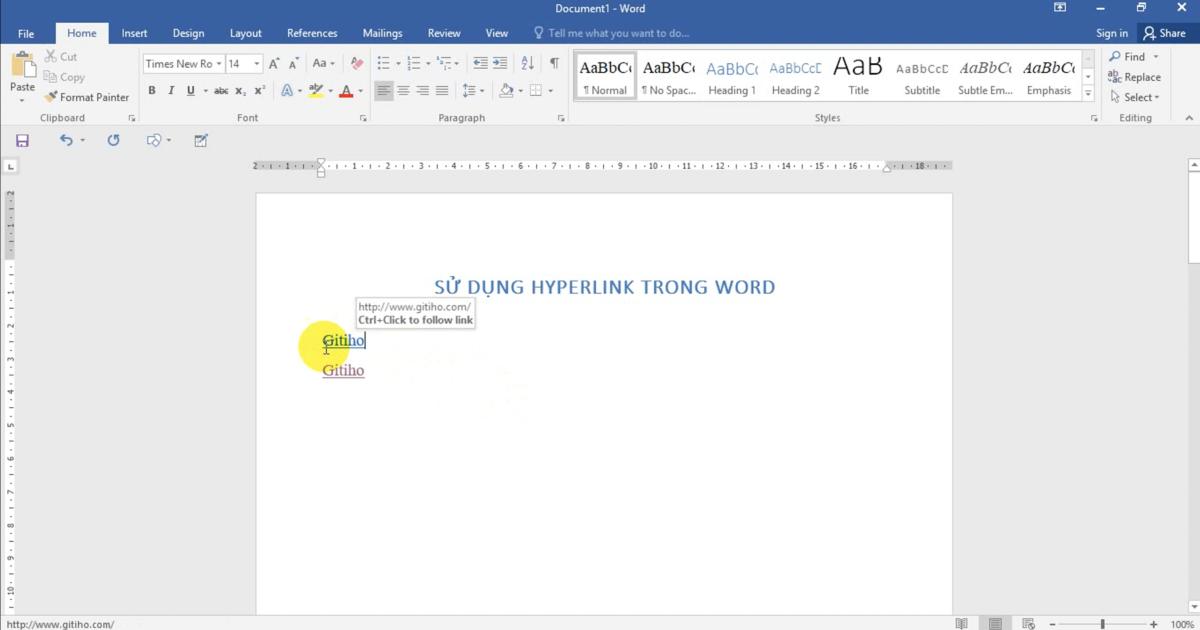Viewport: 1200px width, 630px height.
Task: Toggle Show/Hide paragraph marks
Action: [554, 63]
